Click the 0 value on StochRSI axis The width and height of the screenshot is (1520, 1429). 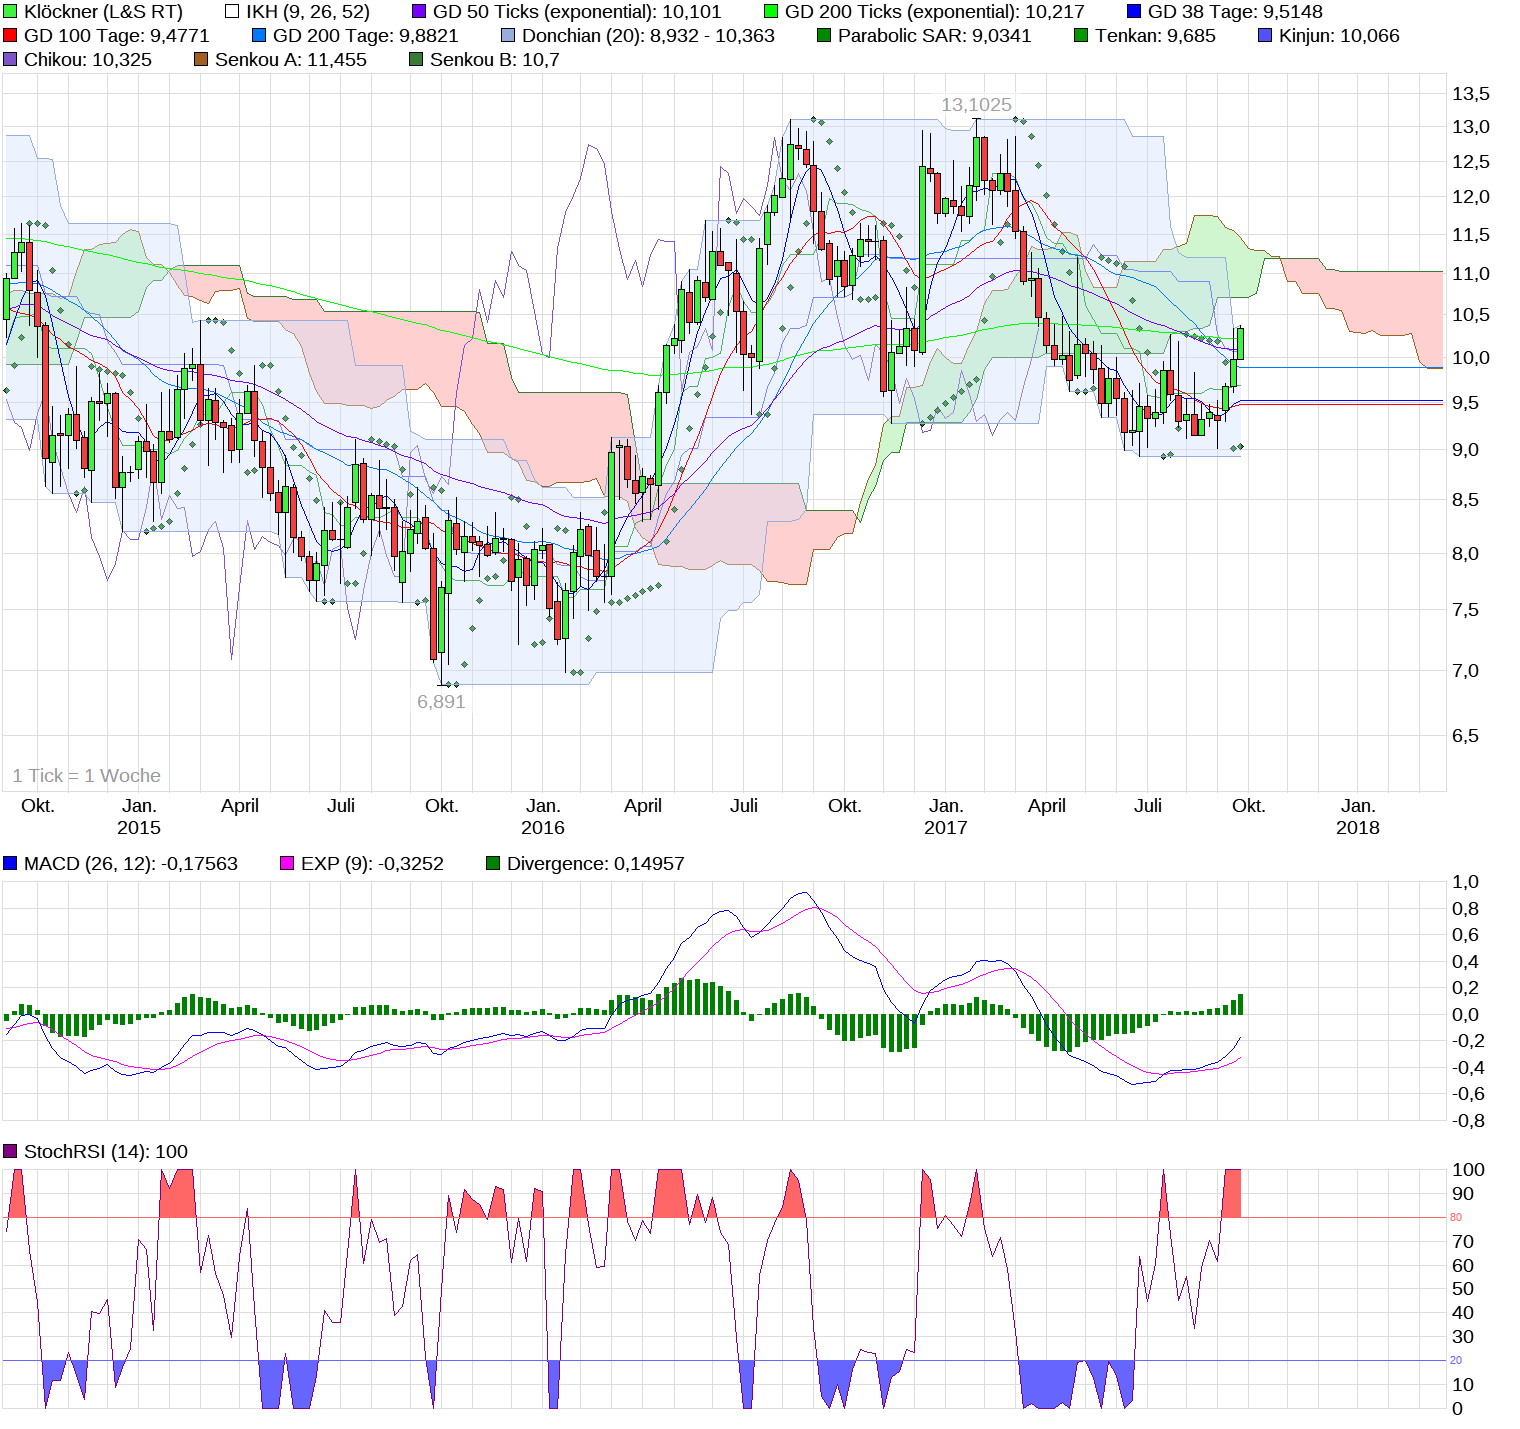coord(1457,1409)
